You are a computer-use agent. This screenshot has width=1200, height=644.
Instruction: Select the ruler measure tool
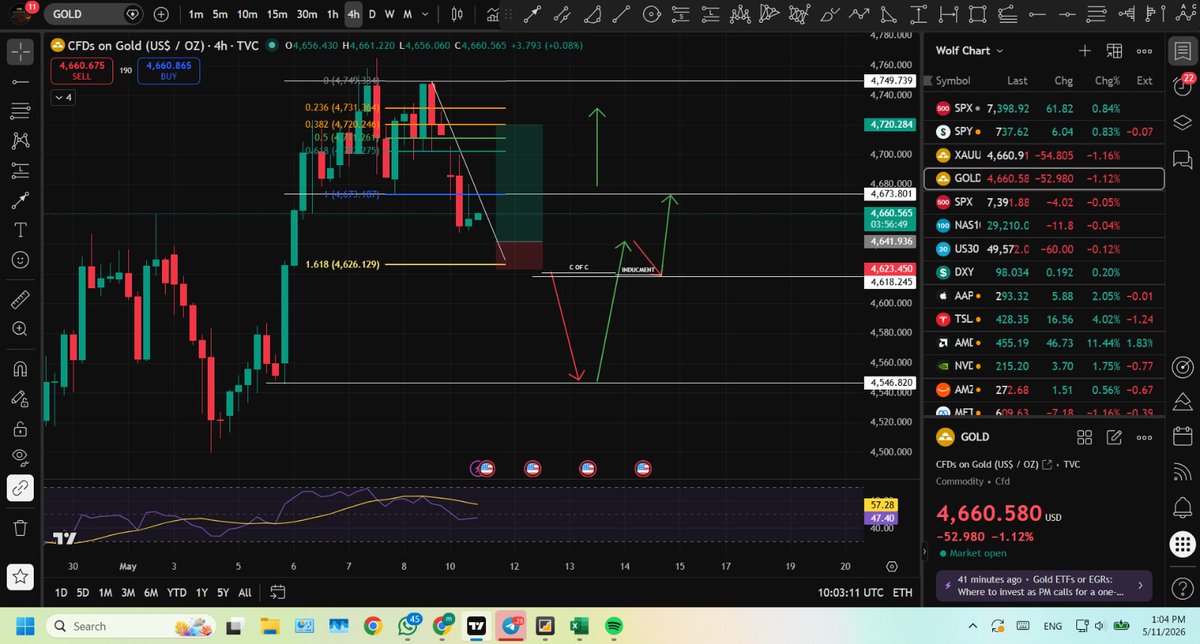20,298
